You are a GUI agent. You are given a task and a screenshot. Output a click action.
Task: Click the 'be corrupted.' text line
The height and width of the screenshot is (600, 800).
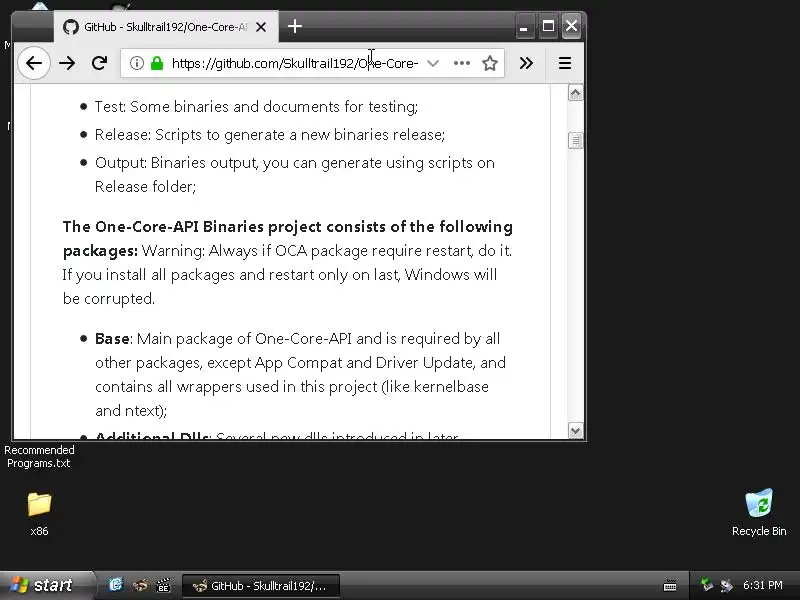(x=109, y=298)
